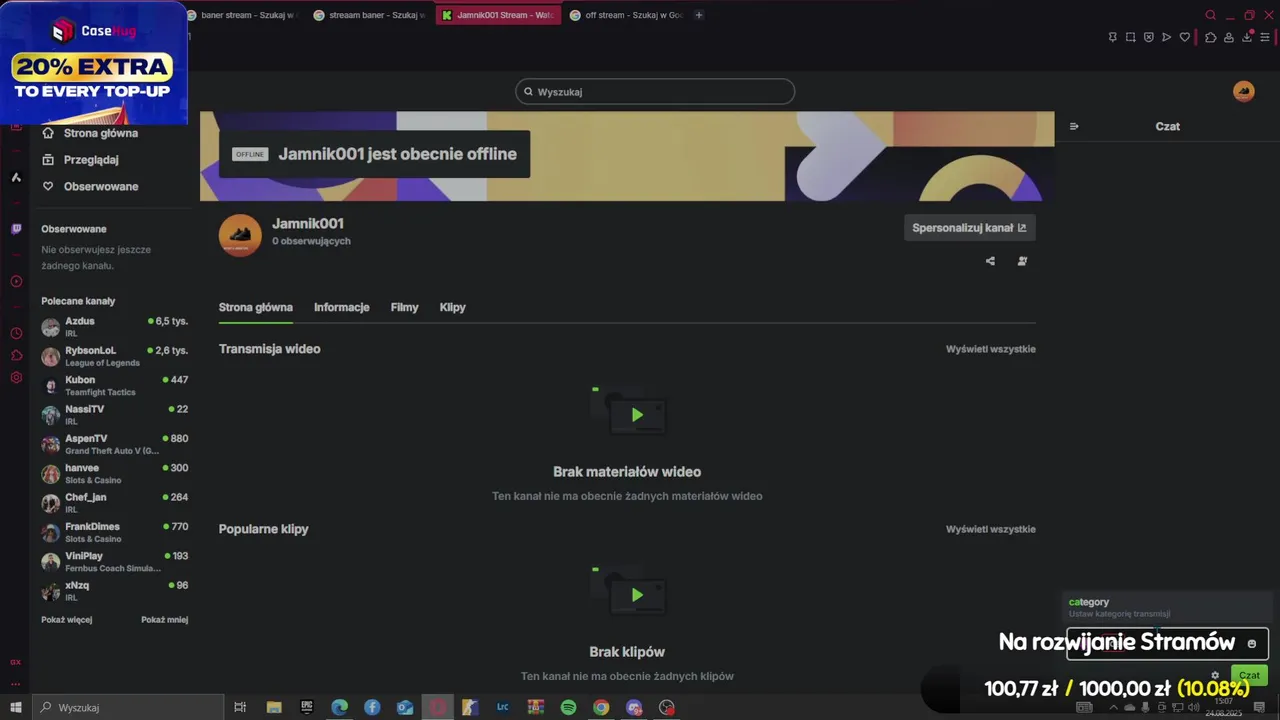Open recommended channel Chef_jan
Viewport: 1280px width, 720px height.
click(x=114, y=503)
